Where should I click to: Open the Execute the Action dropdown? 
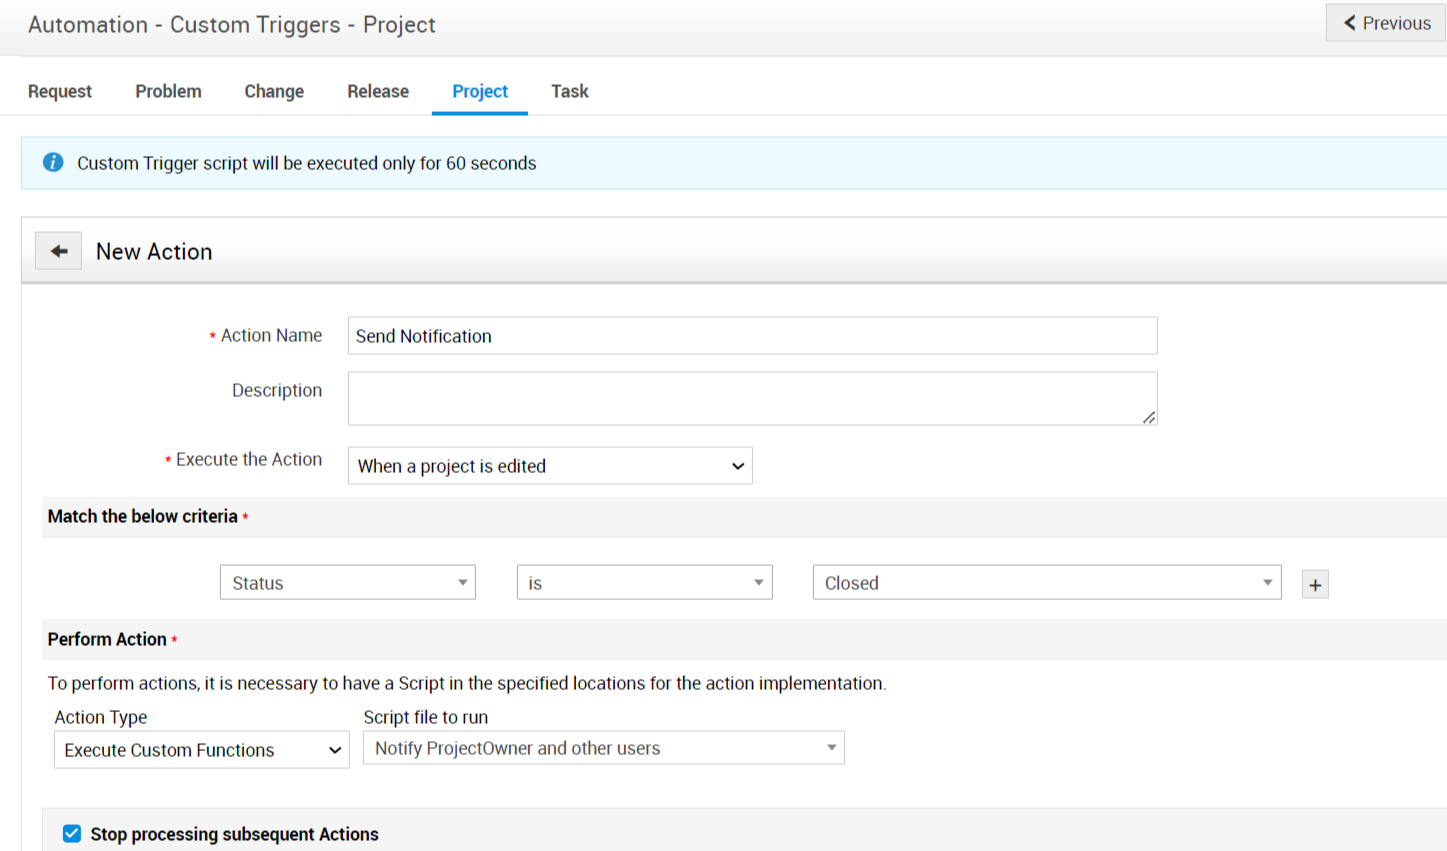tap(549, 466)
